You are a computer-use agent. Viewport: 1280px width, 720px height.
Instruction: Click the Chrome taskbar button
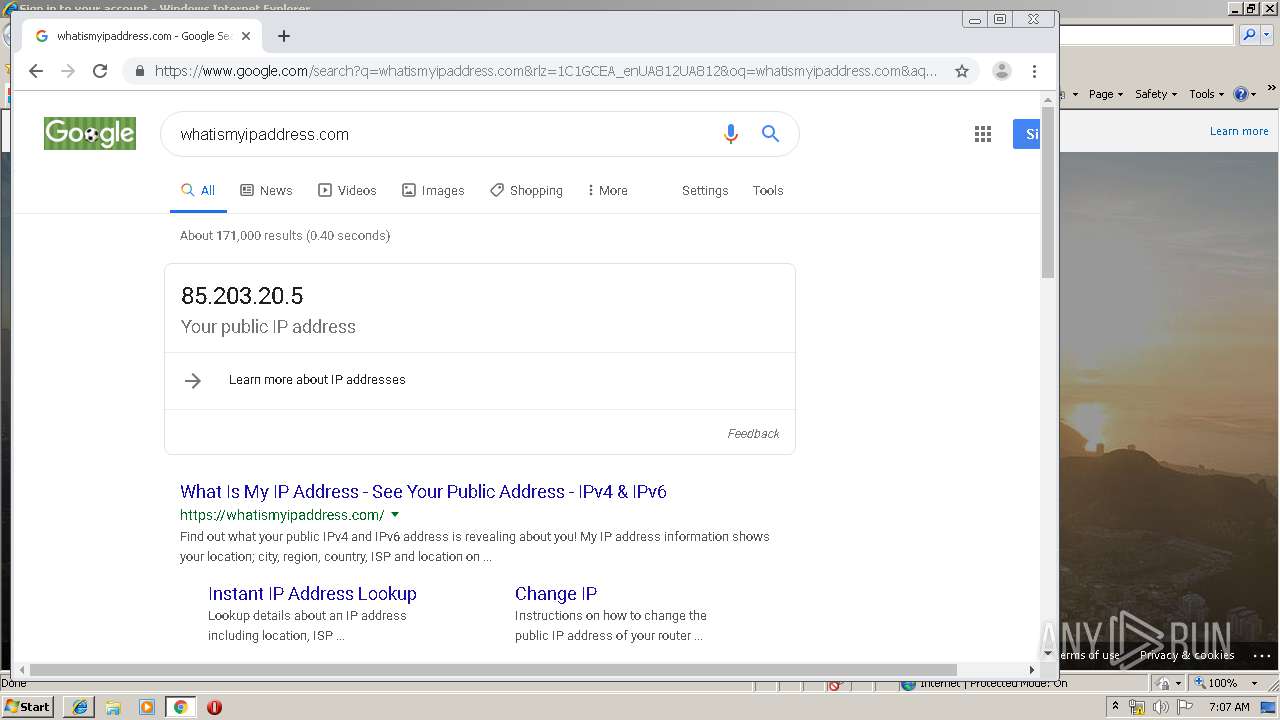181,707
